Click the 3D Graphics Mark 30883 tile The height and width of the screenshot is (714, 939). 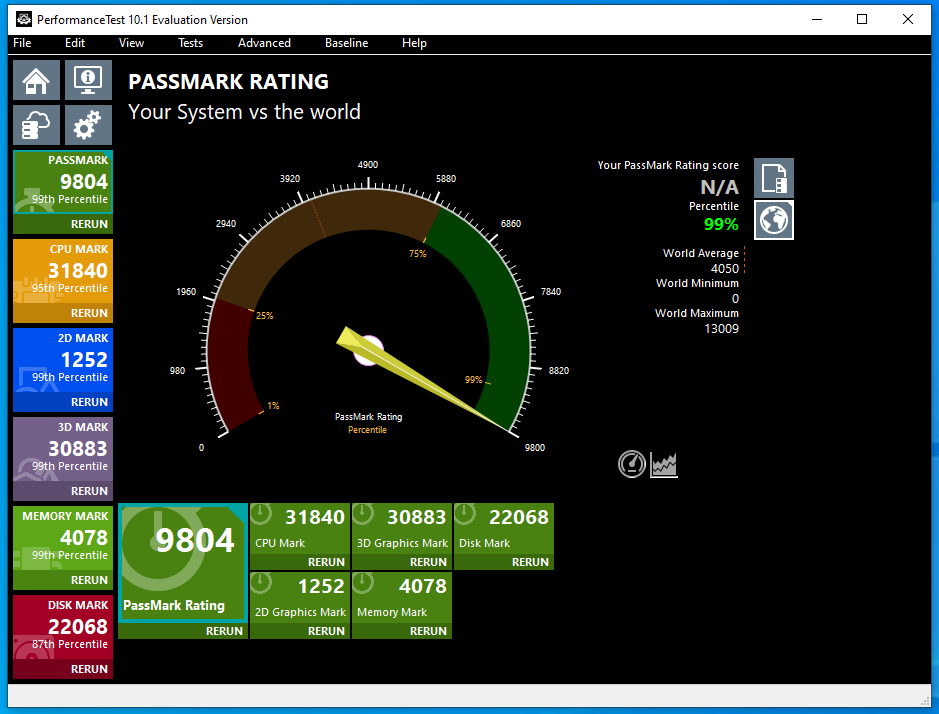tap(402, 528)
